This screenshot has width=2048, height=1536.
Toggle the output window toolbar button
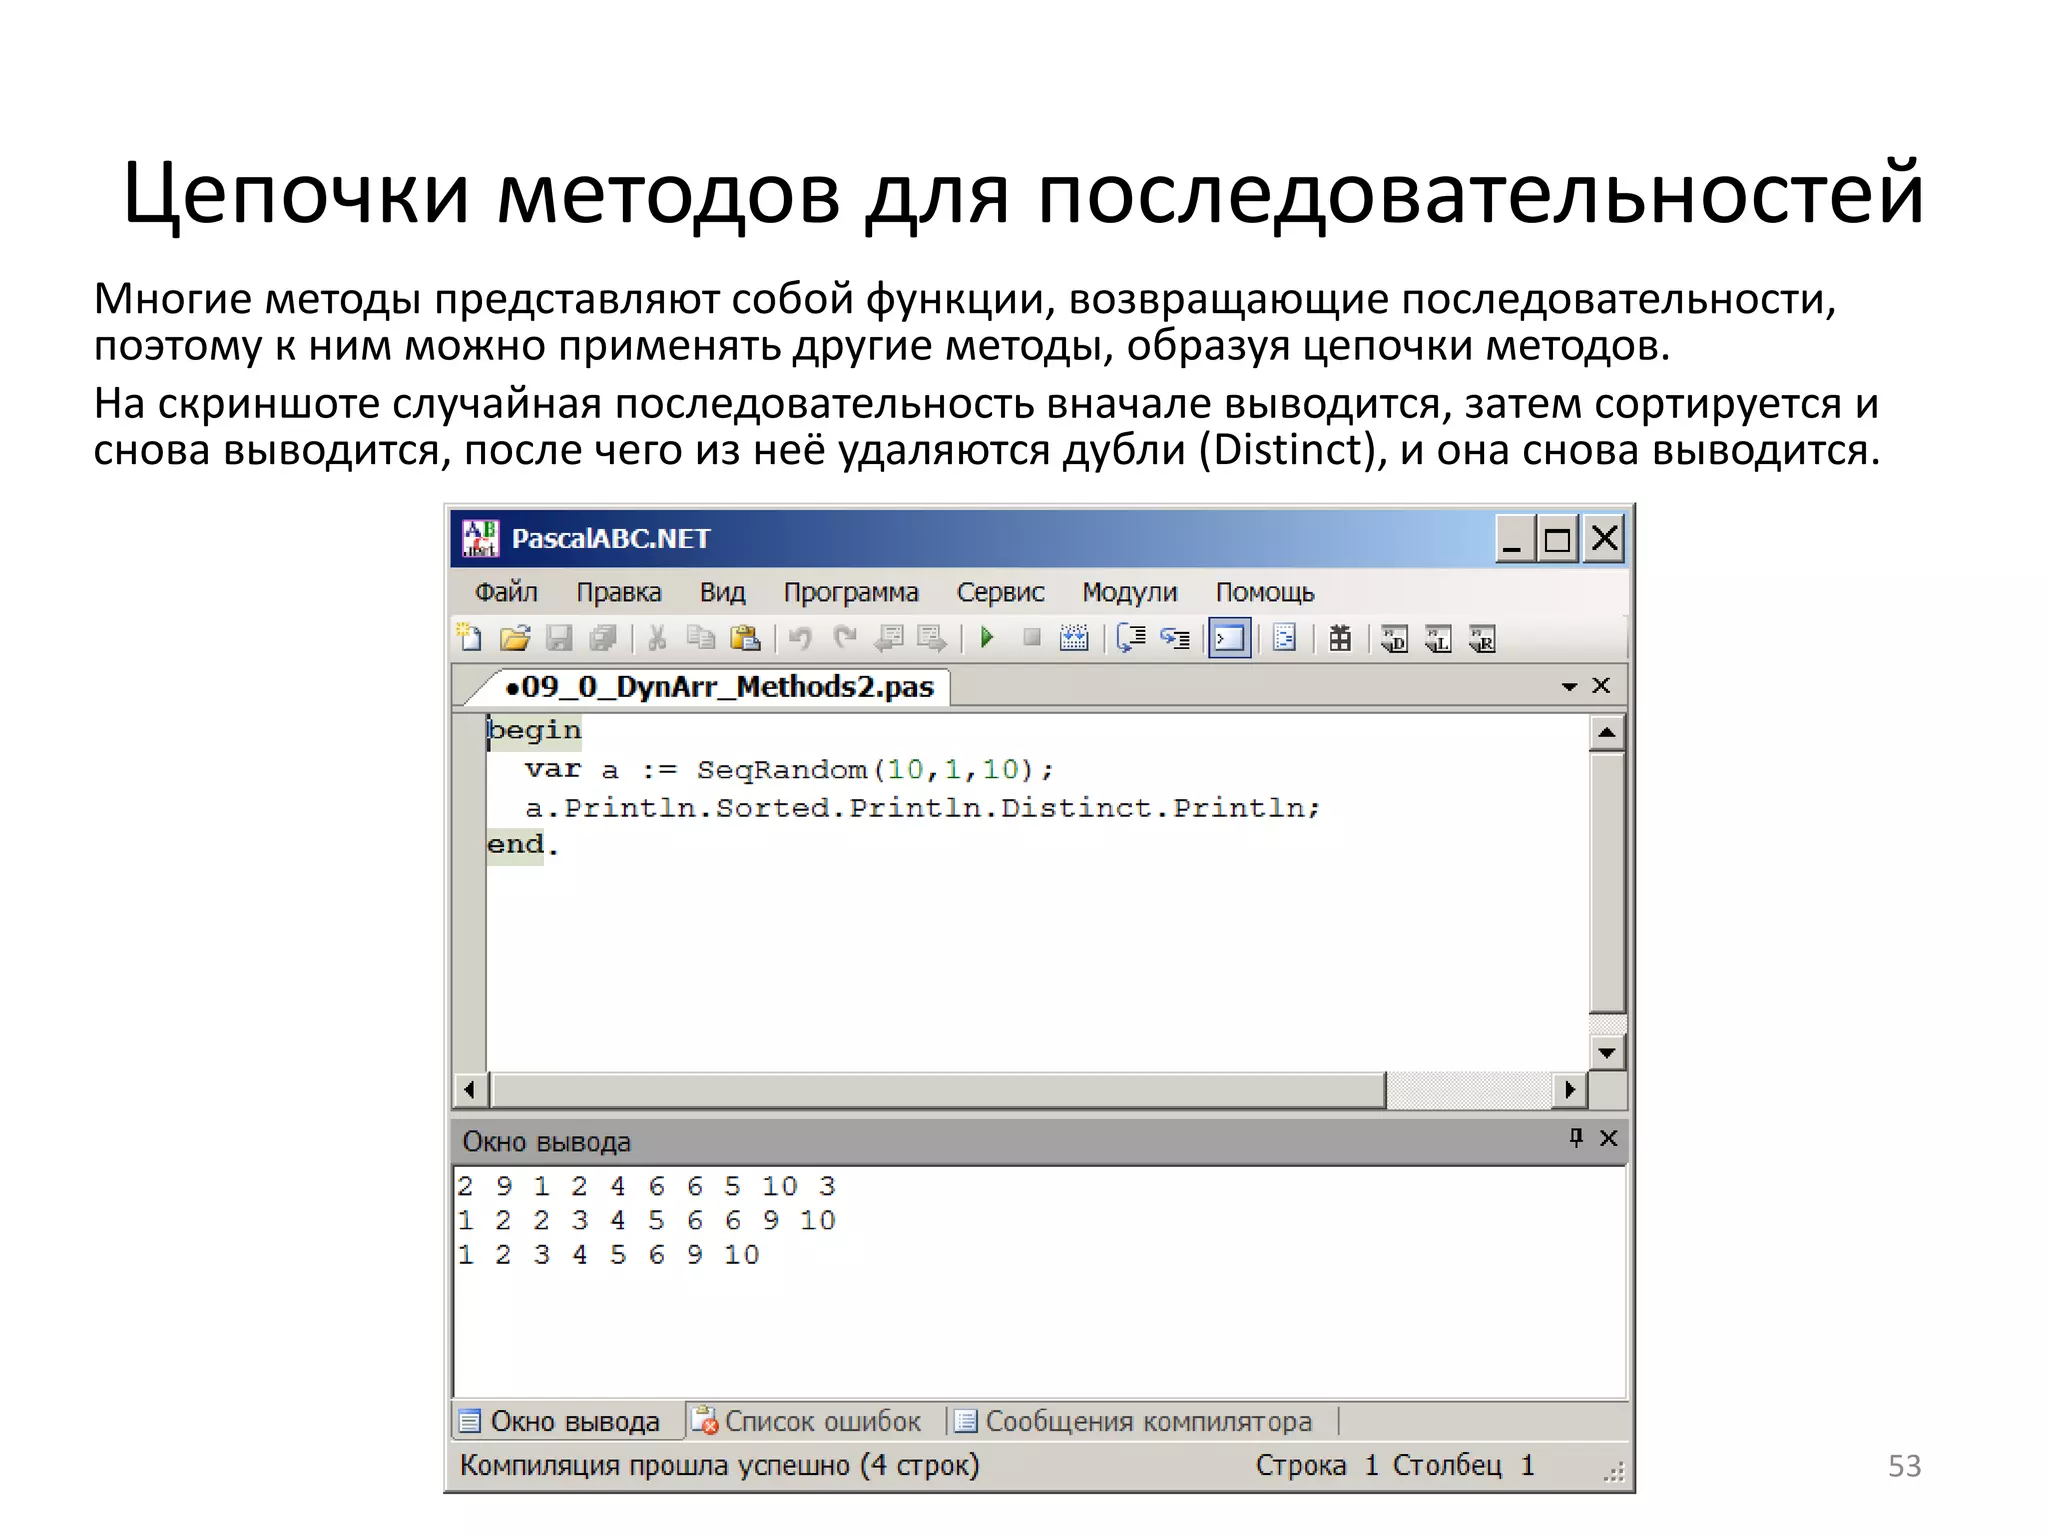coord(1229,638)
